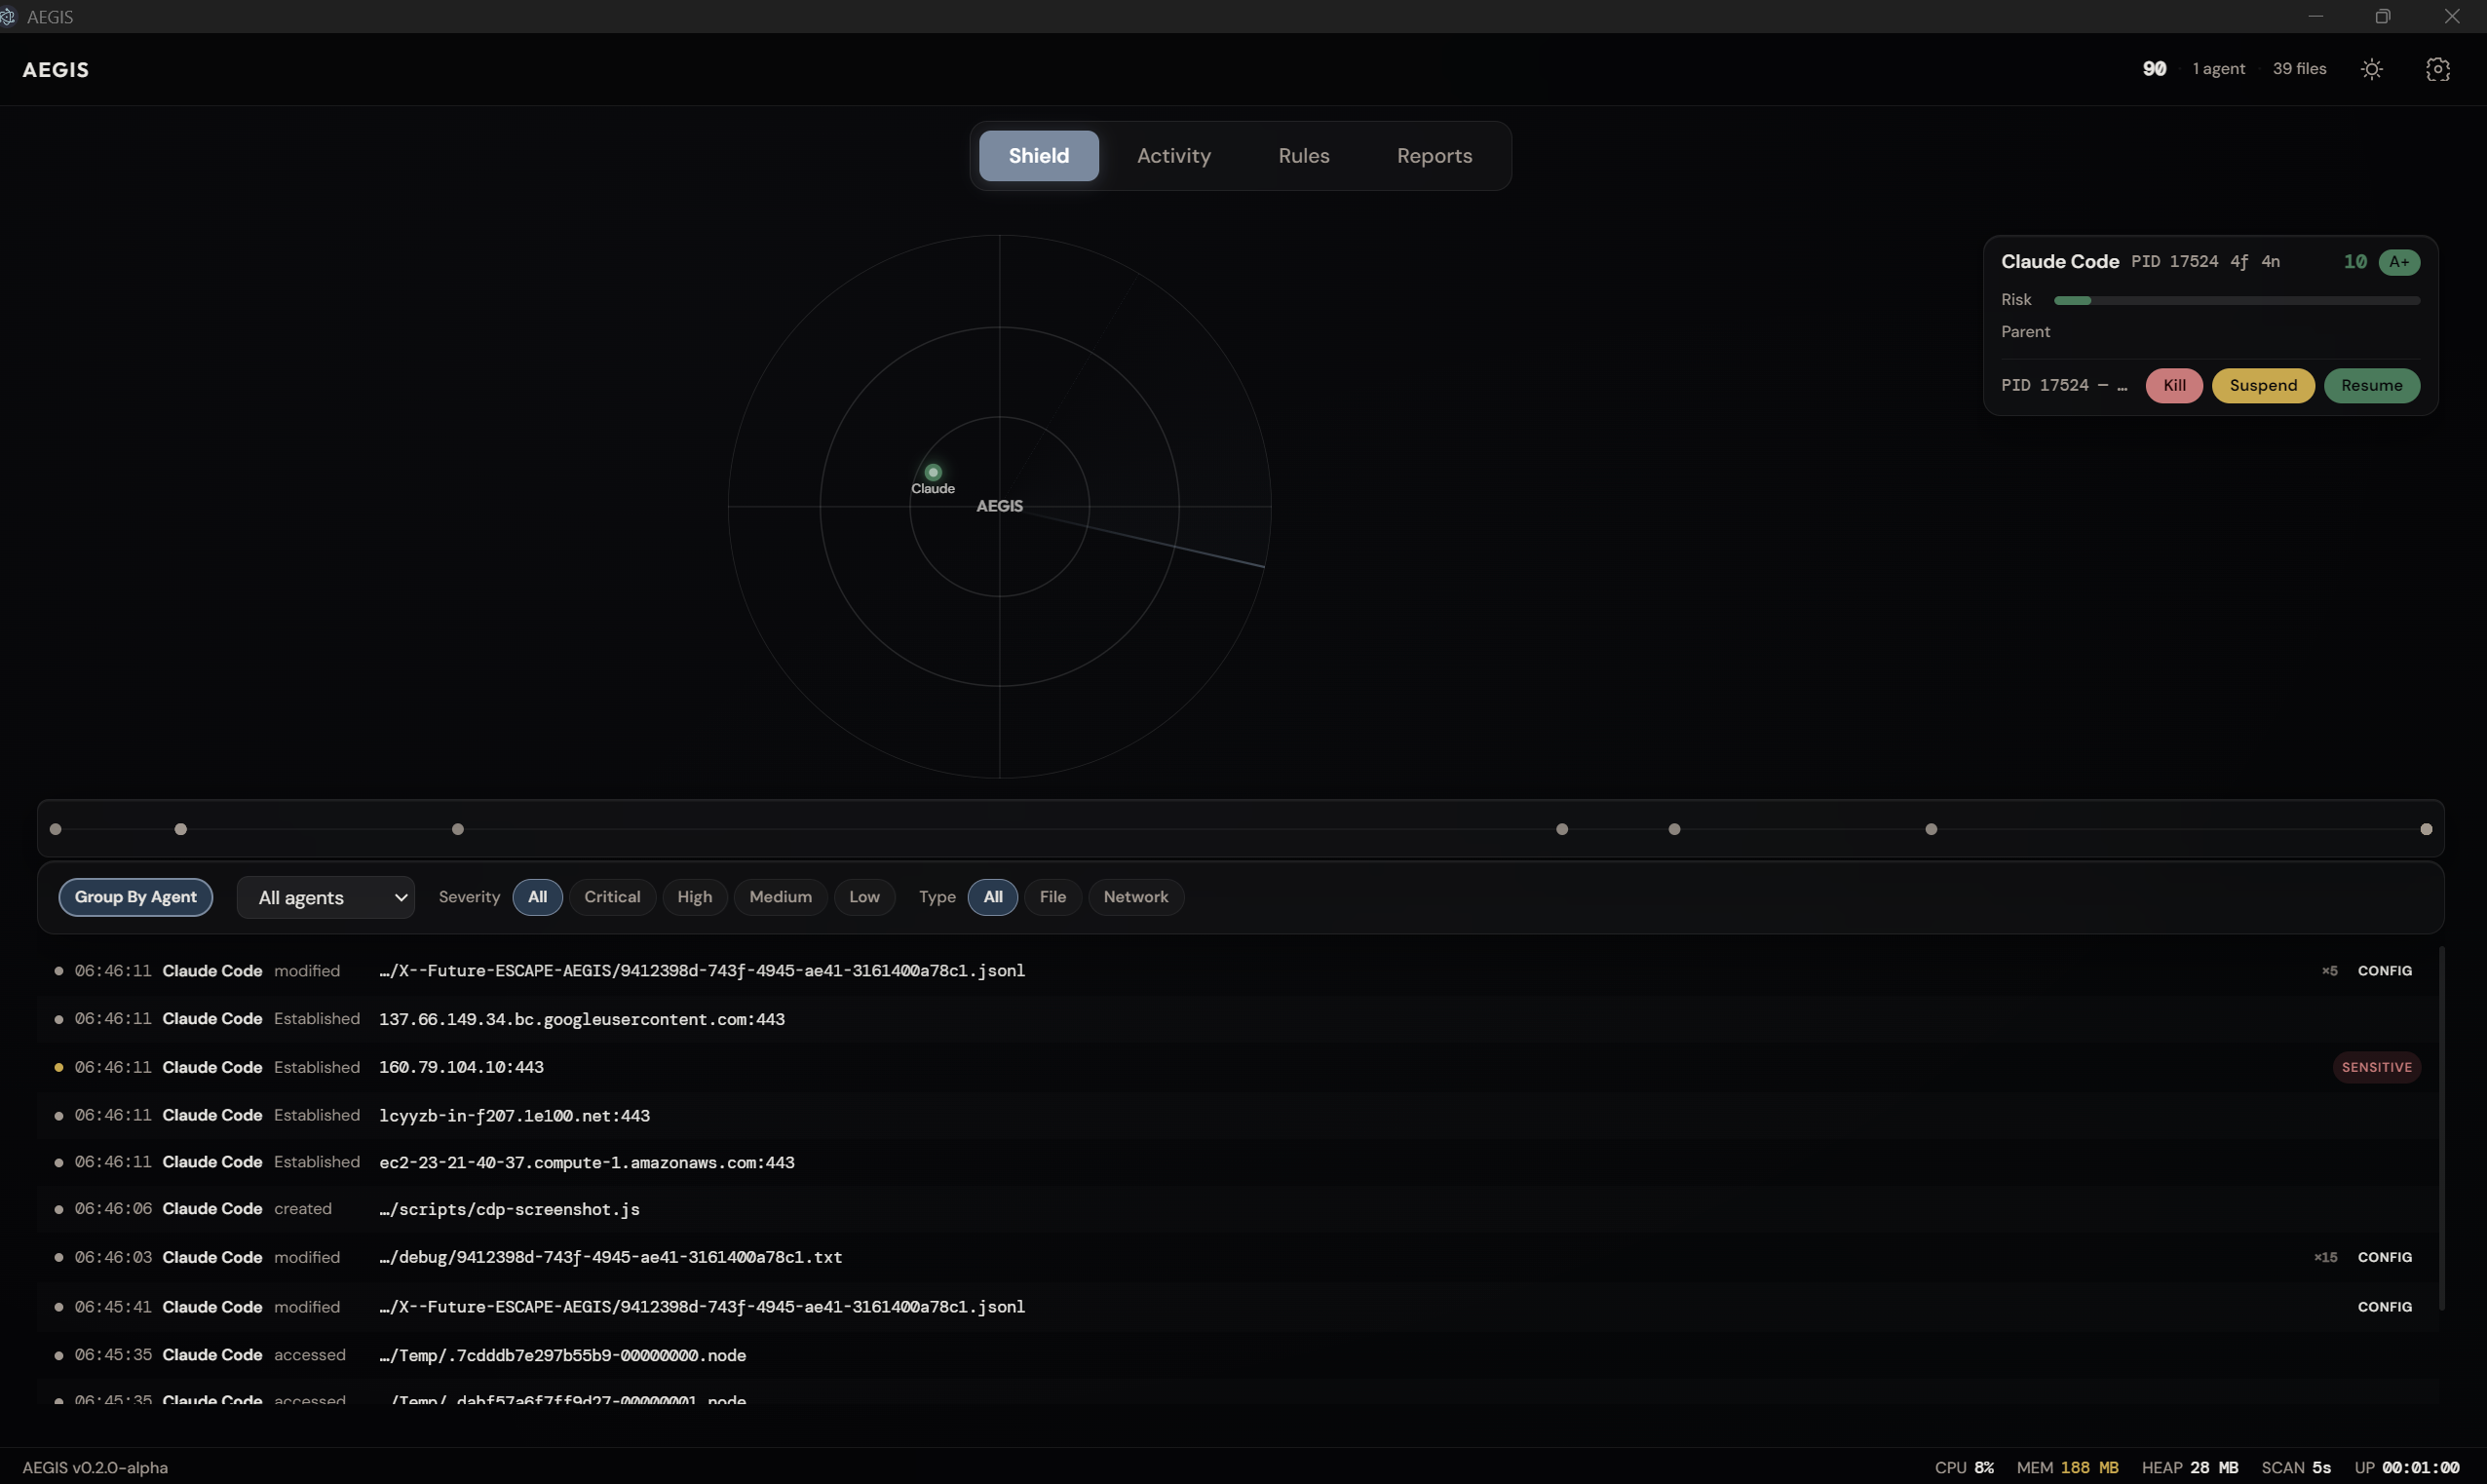Click the score 90 in header
The image size is (2487, 1484).
[2153, 69]
